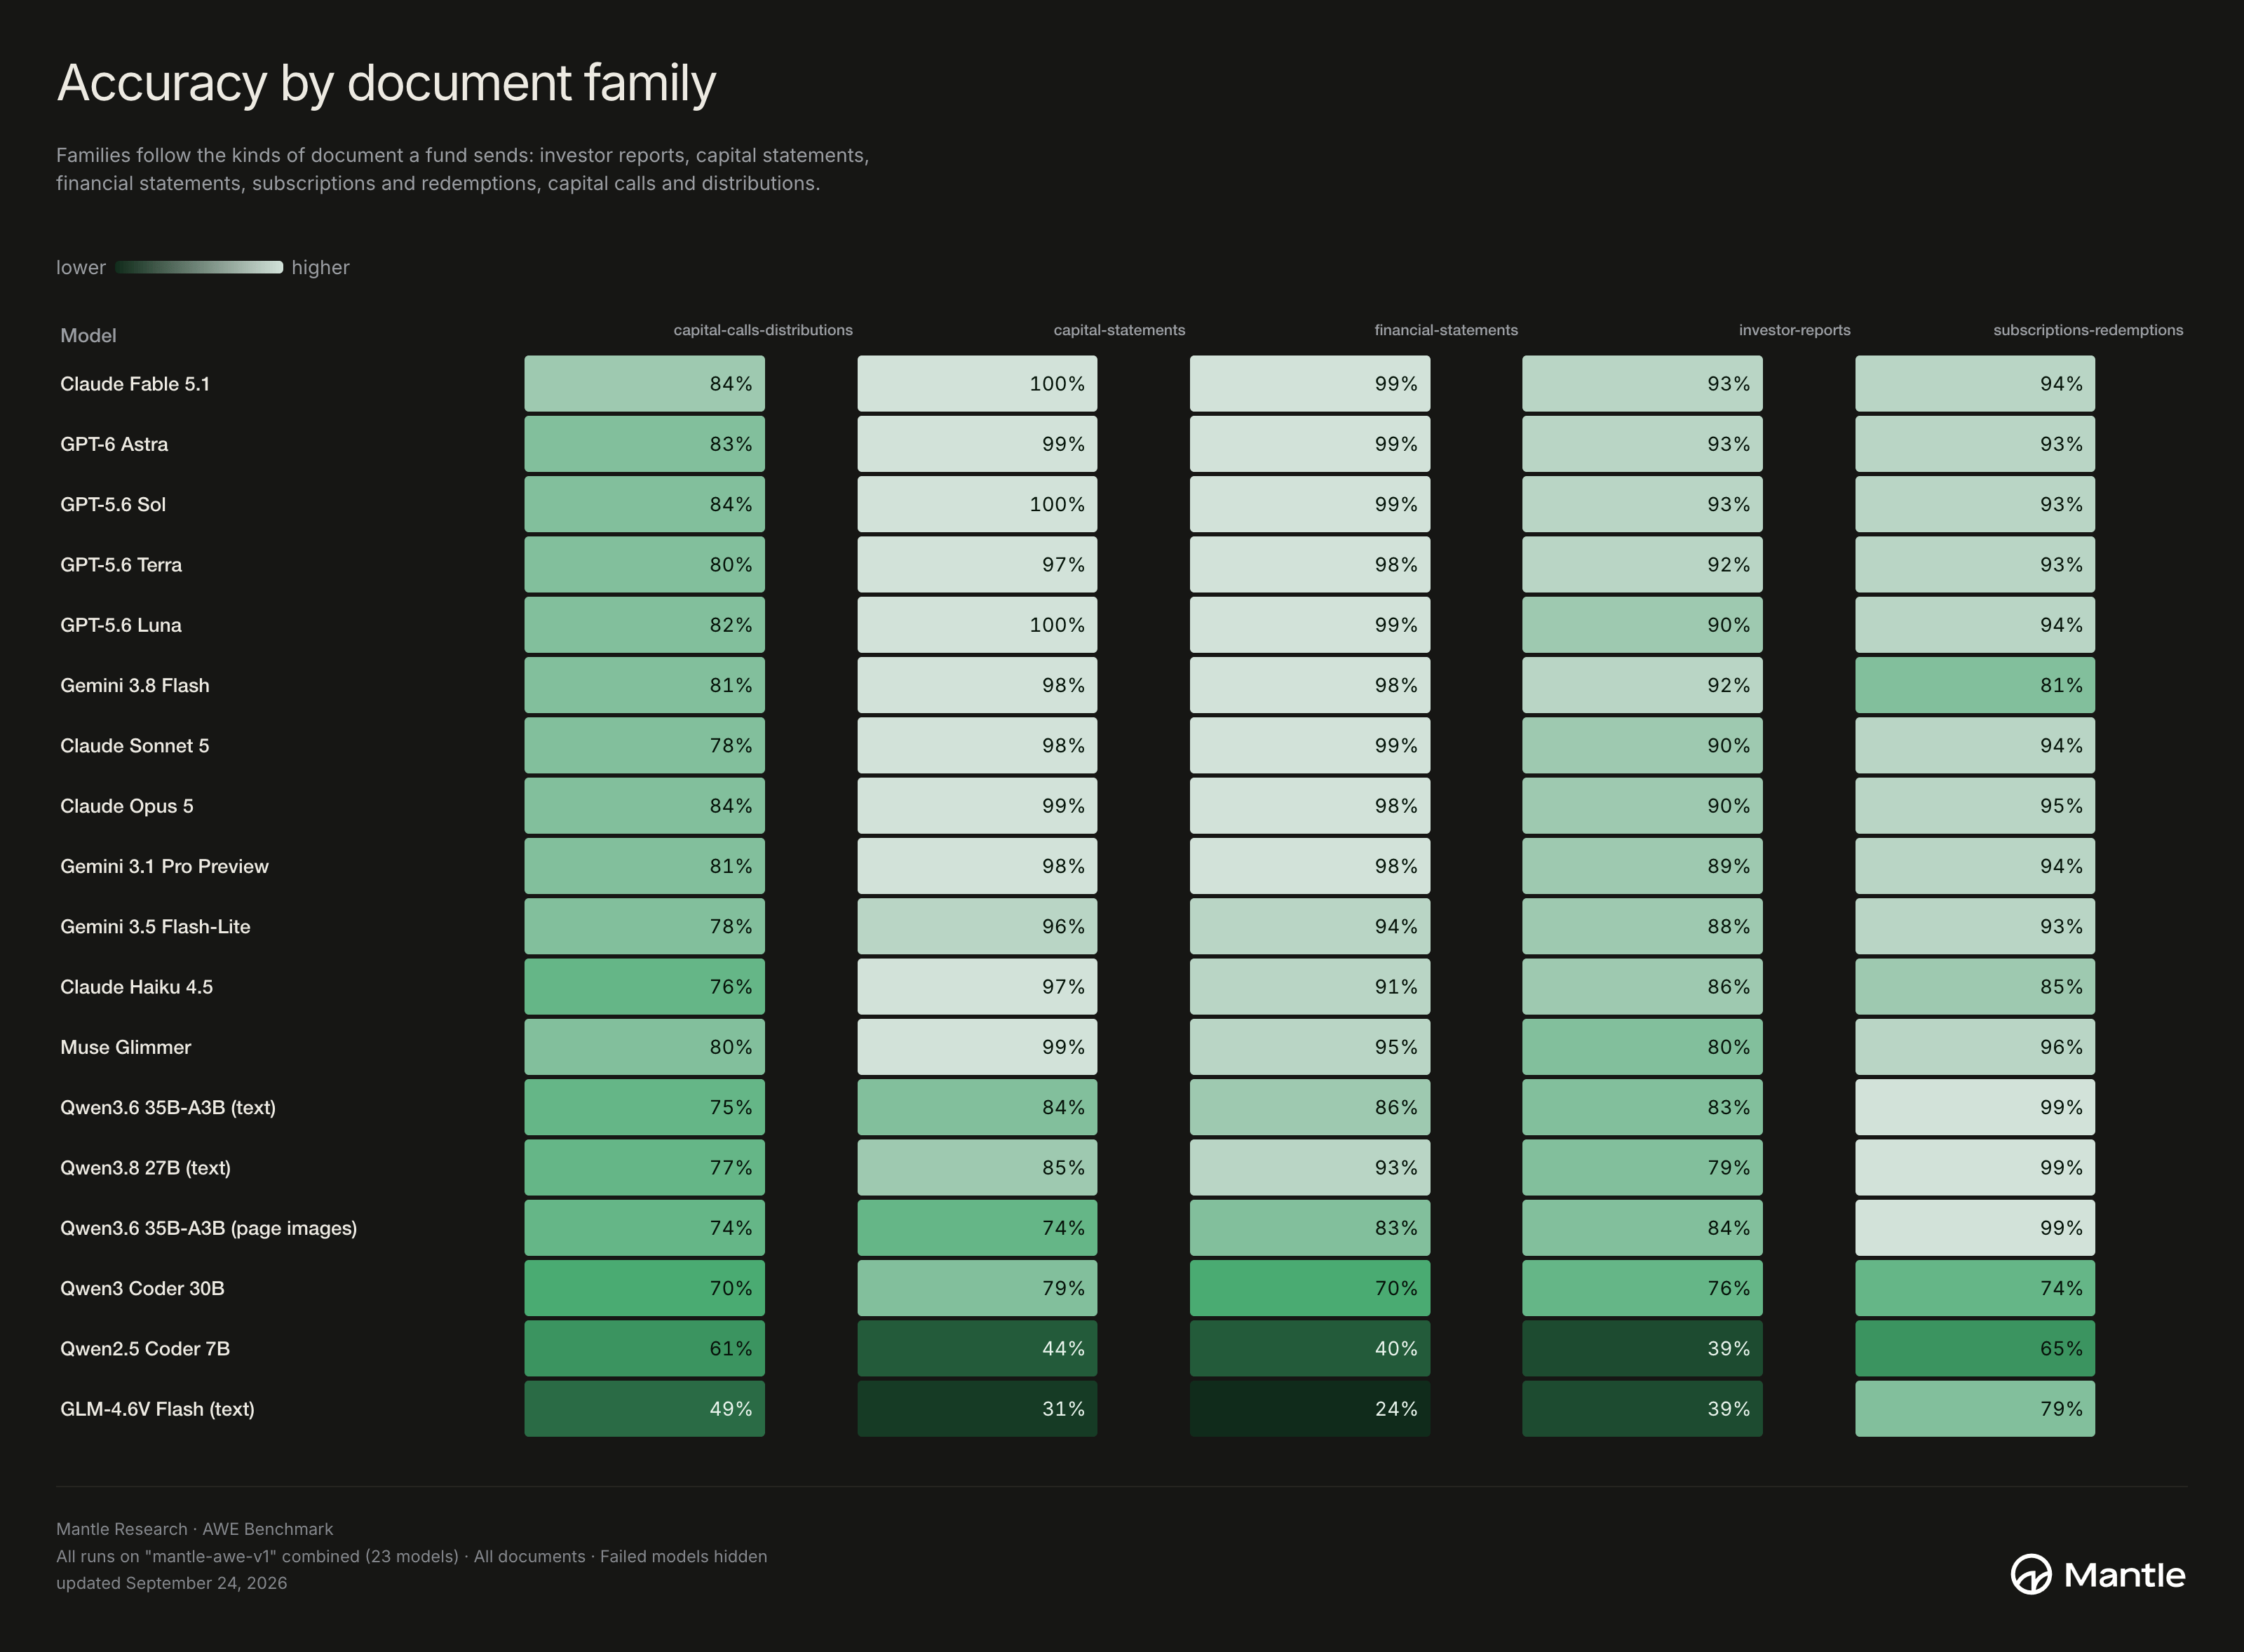Image resolution: width=2244 pixels, height=1652 pixels.
Task: Click the Qwen3.8 27B (text) label
Action: [145, 1168]
